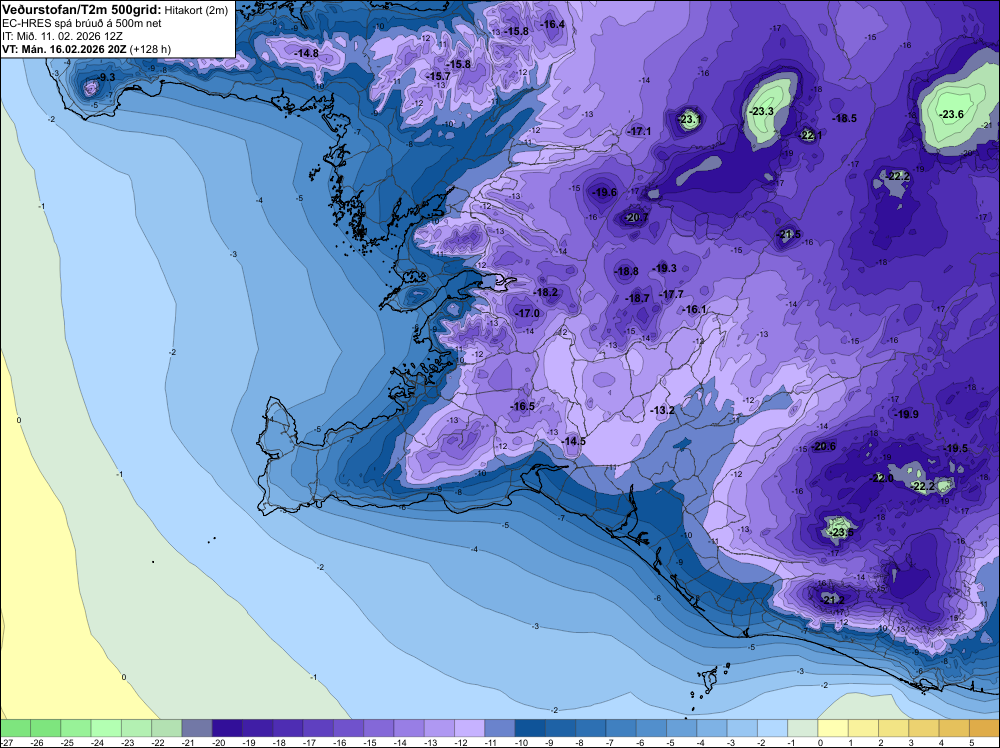Click the -18.7 temperature value

click(637, 298)
